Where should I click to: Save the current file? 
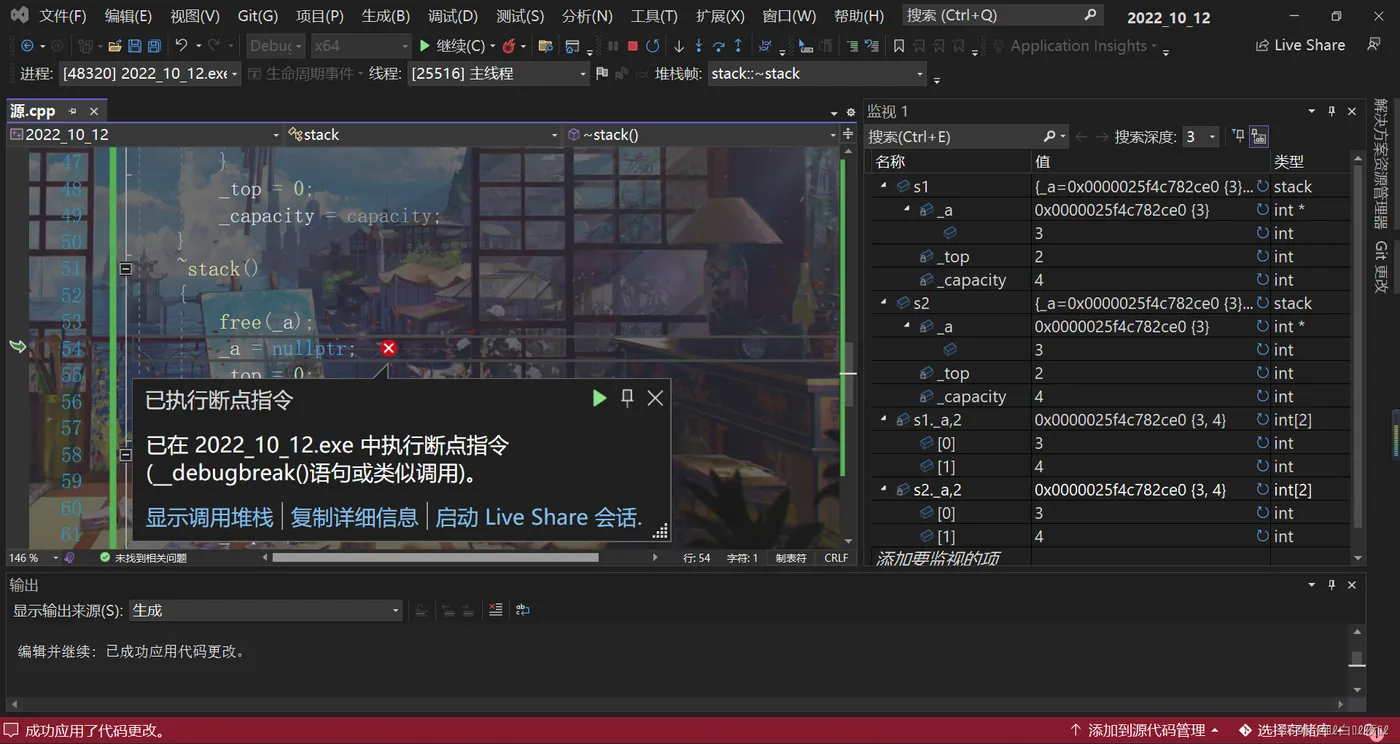[135, 46]
